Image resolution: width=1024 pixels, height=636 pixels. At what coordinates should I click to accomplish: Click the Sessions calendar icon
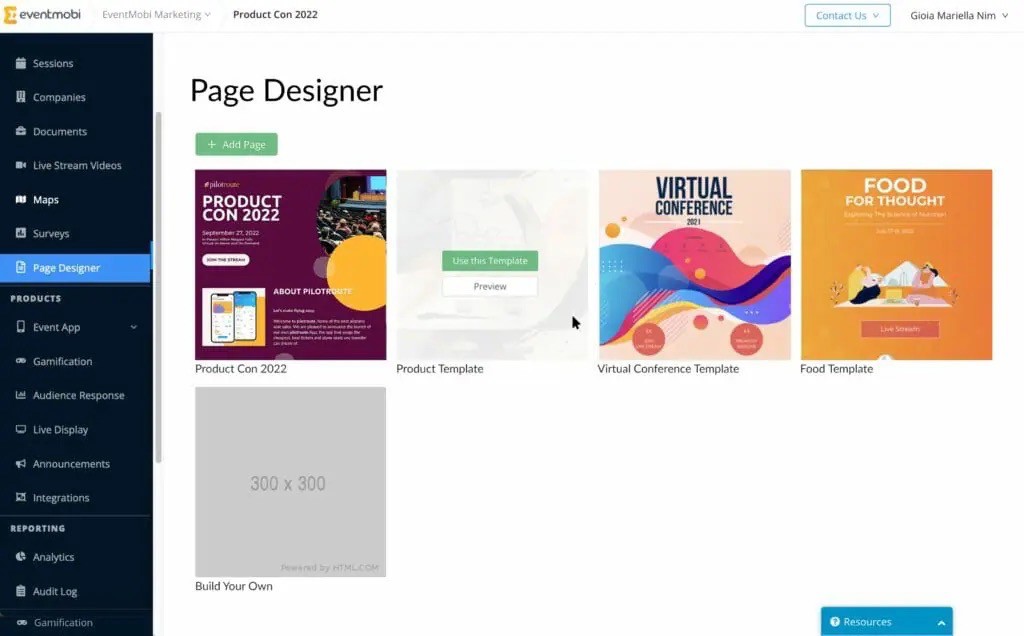(x=21, y=63)
